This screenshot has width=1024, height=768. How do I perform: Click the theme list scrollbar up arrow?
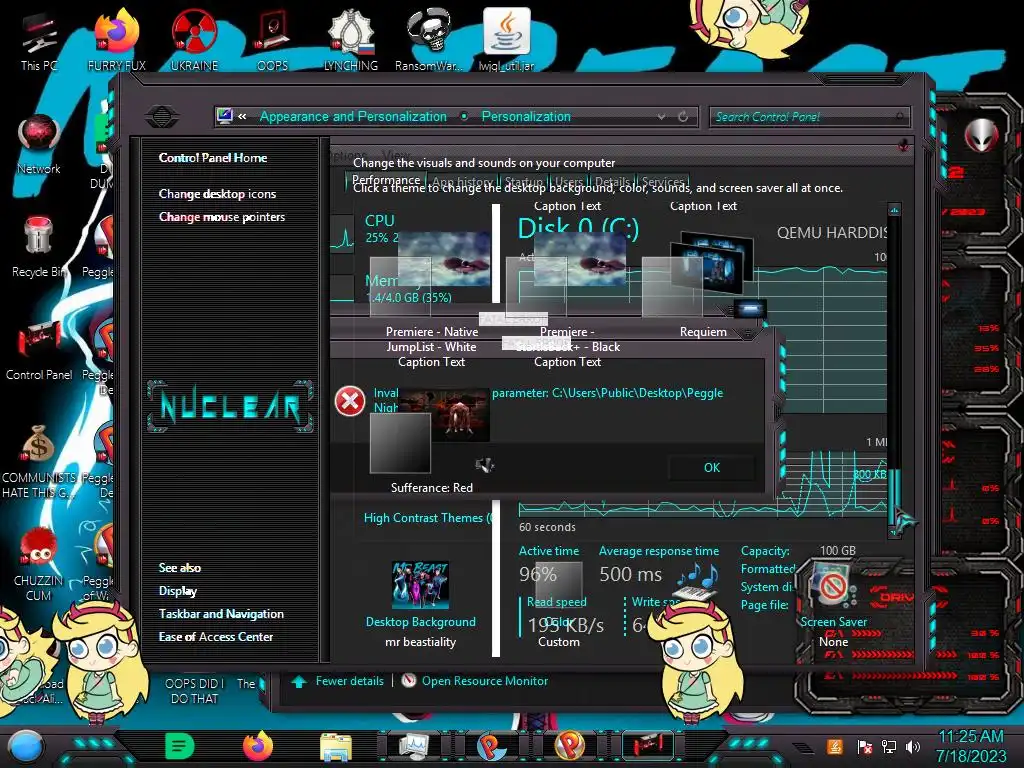pos(894,210)
